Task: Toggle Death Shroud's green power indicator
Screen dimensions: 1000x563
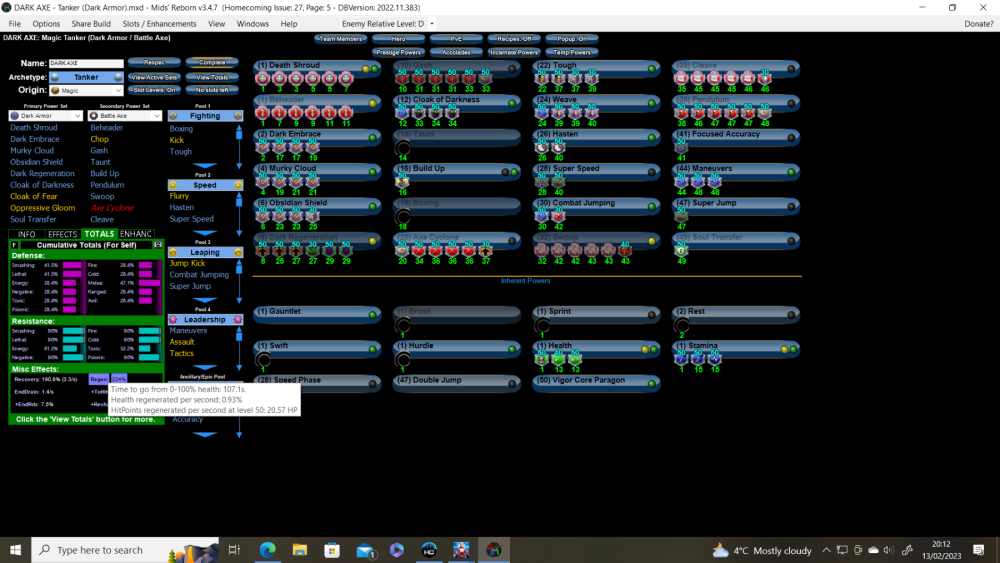Action: 374,69
